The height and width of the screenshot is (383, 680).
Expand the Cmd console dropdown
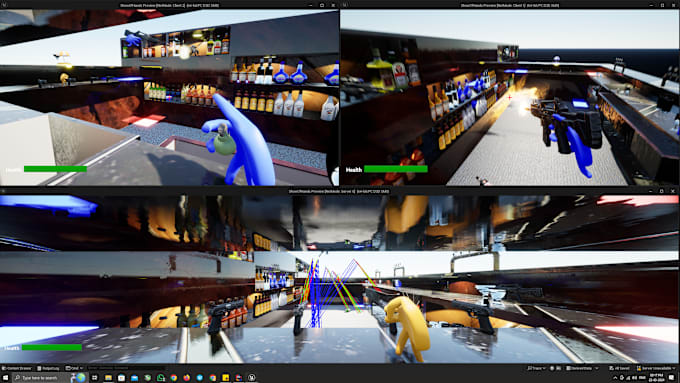[x=74, y=368]
